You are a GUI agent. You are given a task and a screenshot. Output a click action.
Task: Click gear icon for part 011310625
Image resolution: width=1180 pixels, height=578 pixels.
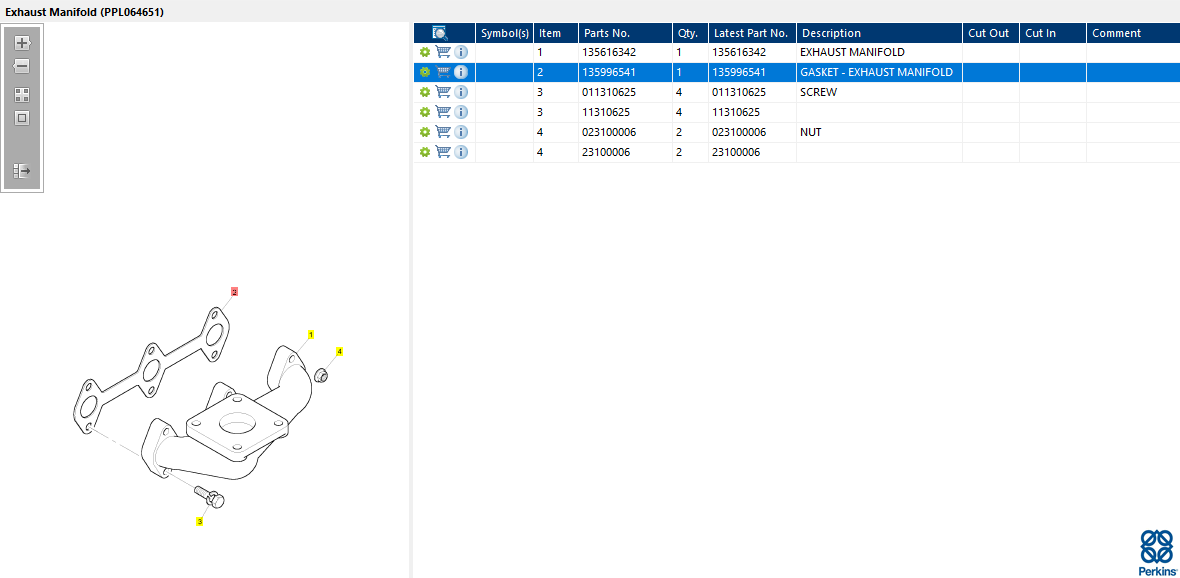(x=425, y=92)
